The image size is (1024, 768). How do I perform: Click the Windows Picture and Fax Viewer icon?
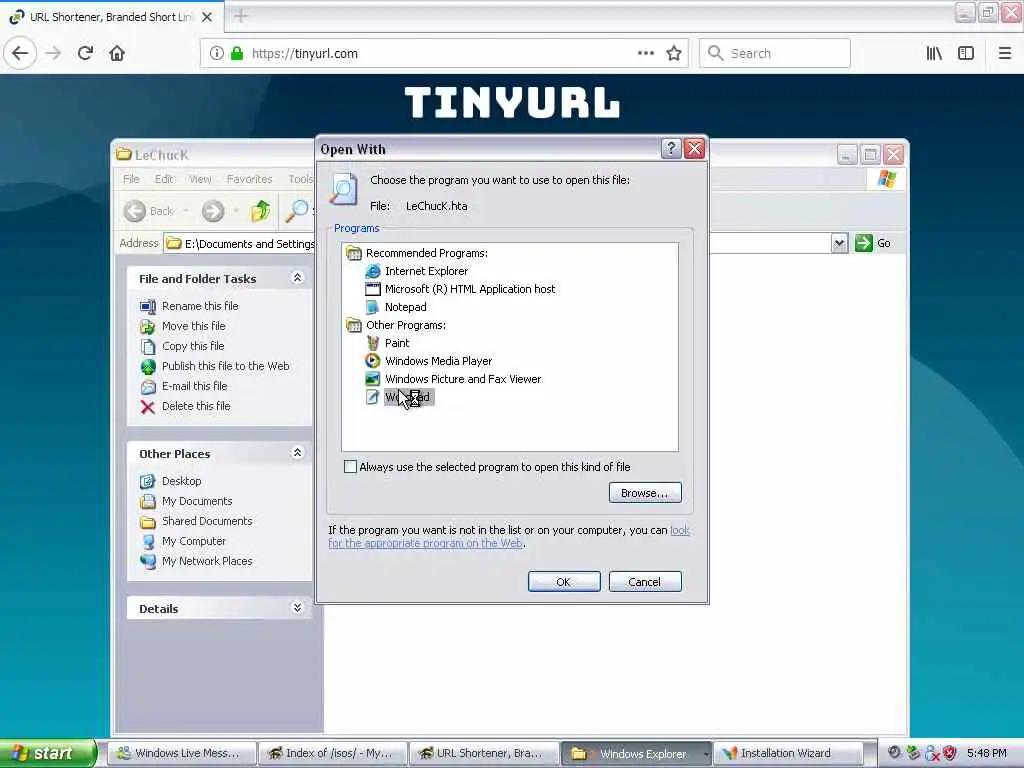tap(373, 379)
